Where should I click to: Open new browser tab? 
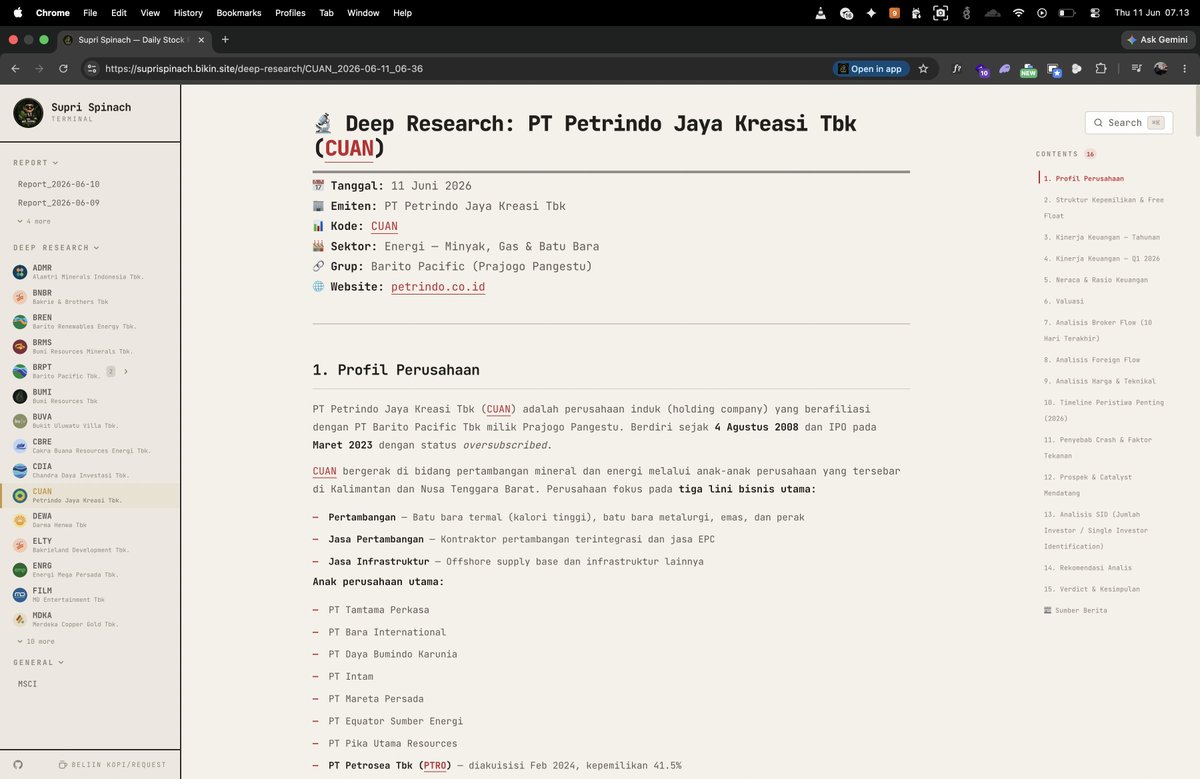tap(225, 39)
